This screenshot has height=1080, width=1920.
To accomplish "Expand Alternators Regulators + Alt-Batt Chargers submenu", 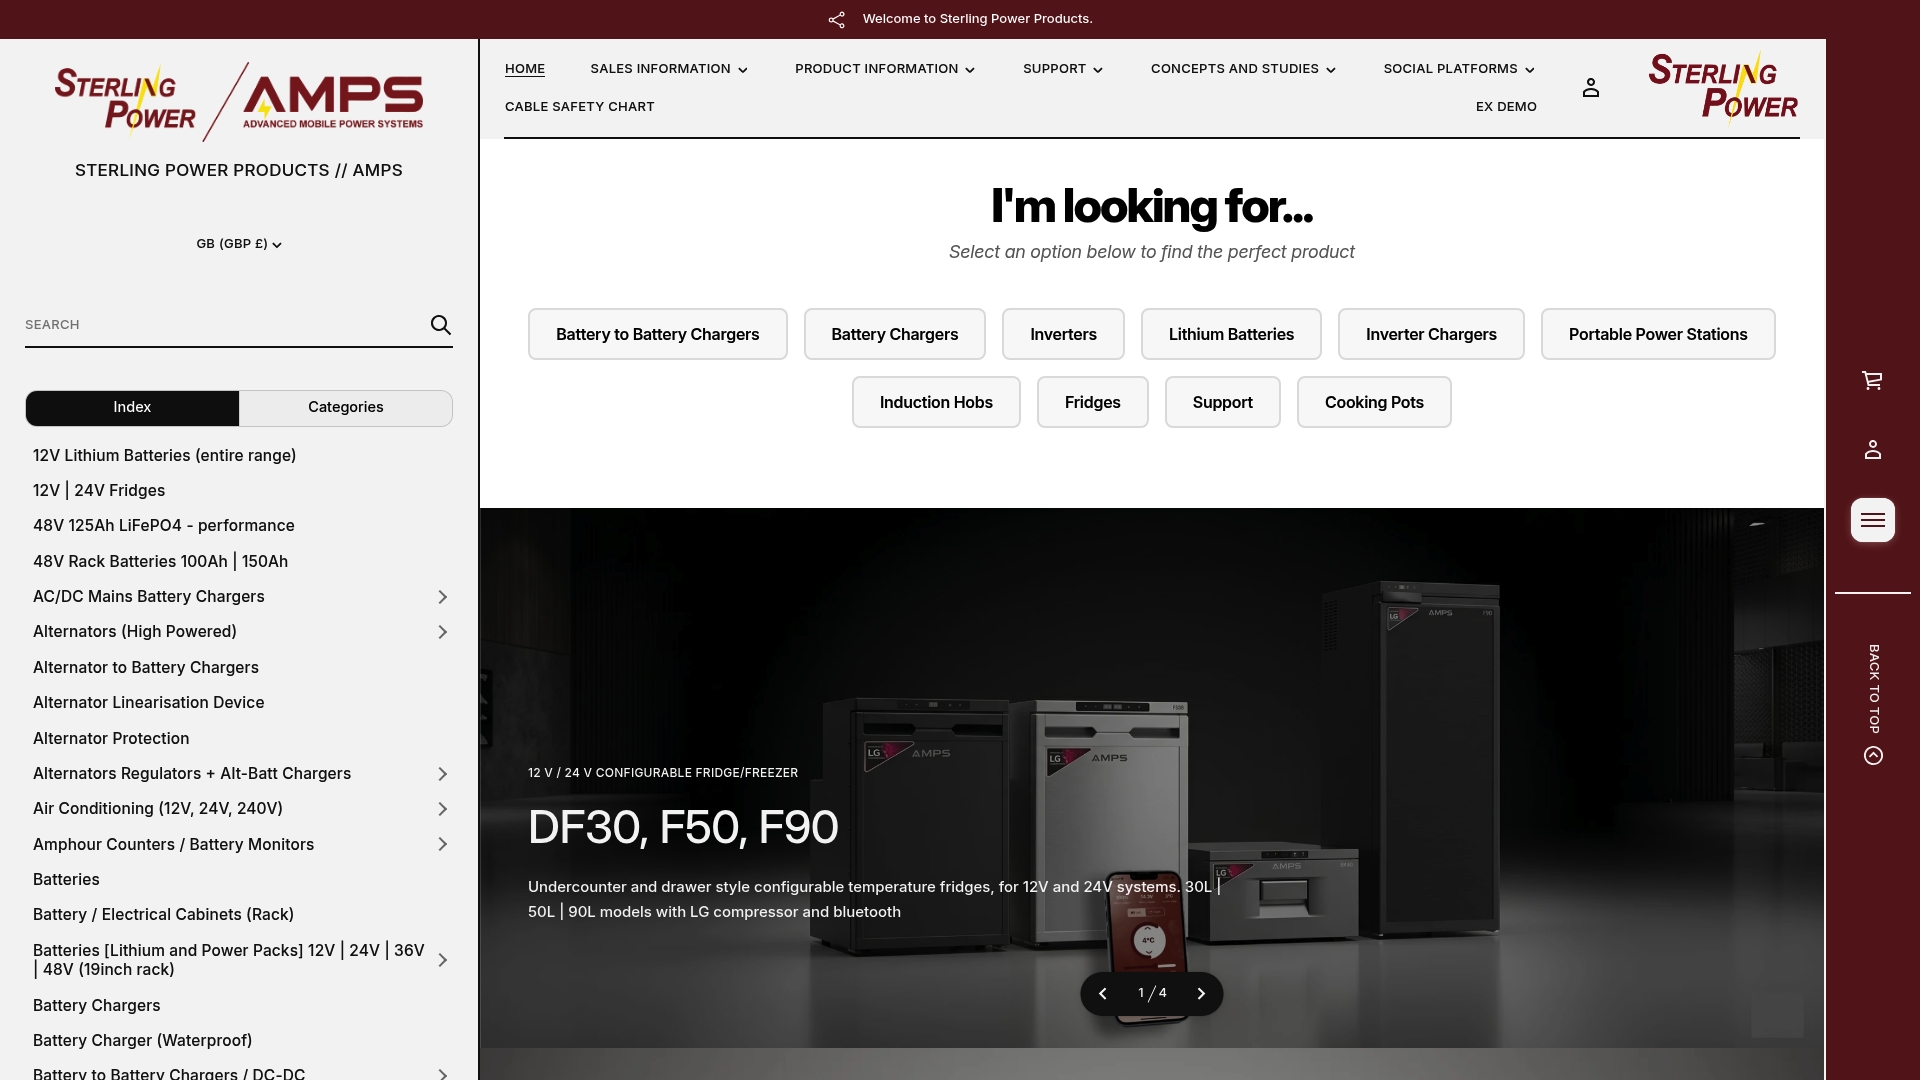I will point(442,774).
